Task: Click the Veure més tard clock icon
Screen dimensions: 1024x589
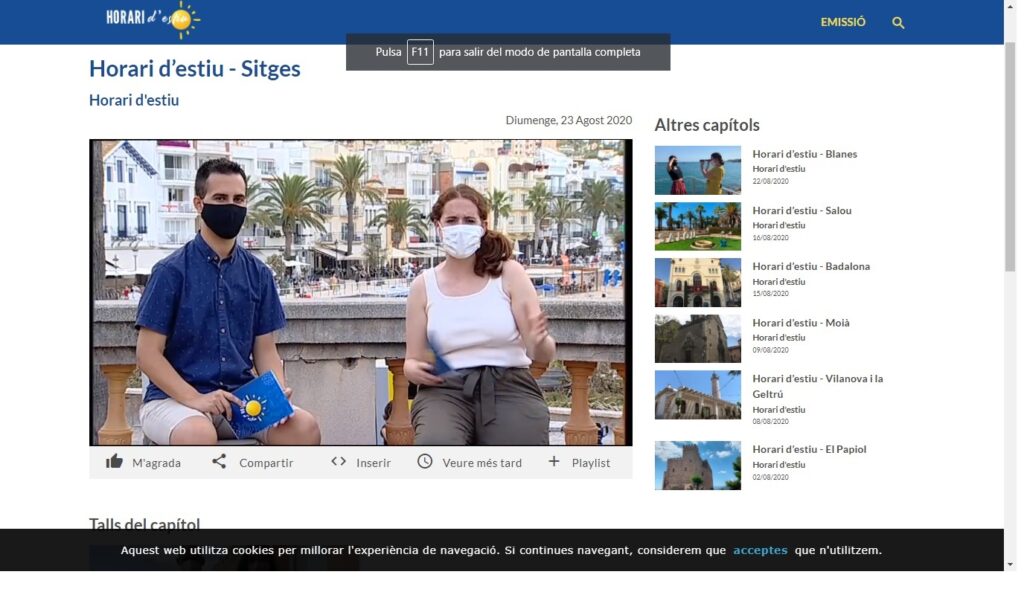Action: (x=425, y=462)
